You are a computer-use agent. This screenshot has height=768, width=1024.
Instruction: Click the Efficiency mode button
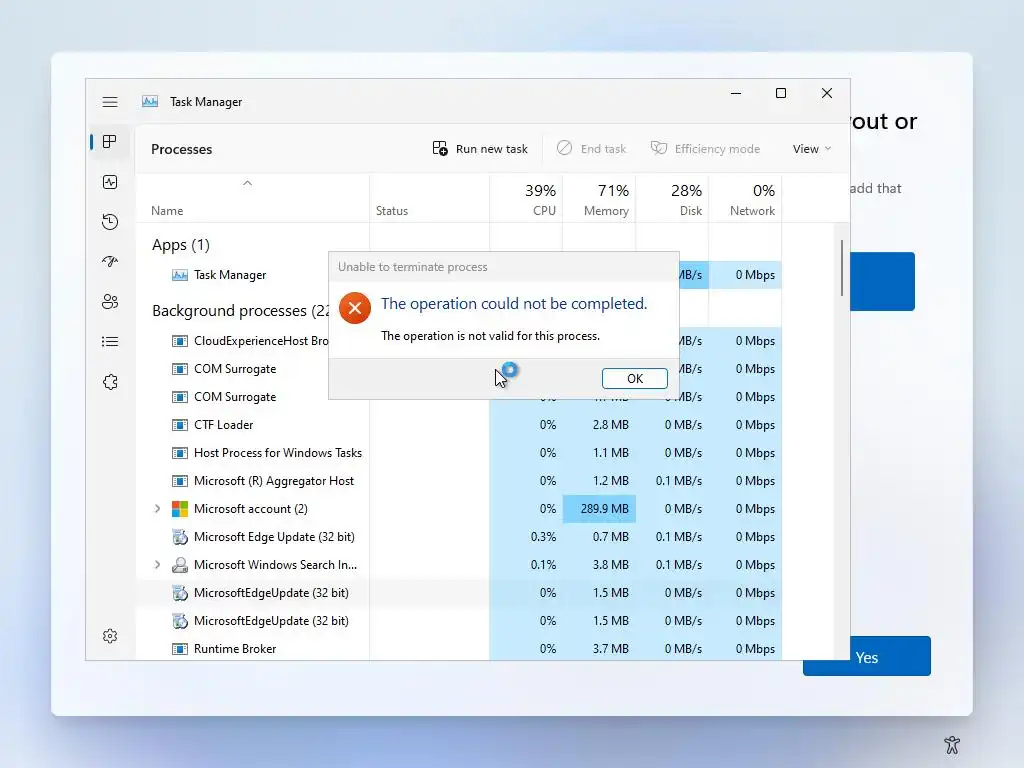(706, 149)
